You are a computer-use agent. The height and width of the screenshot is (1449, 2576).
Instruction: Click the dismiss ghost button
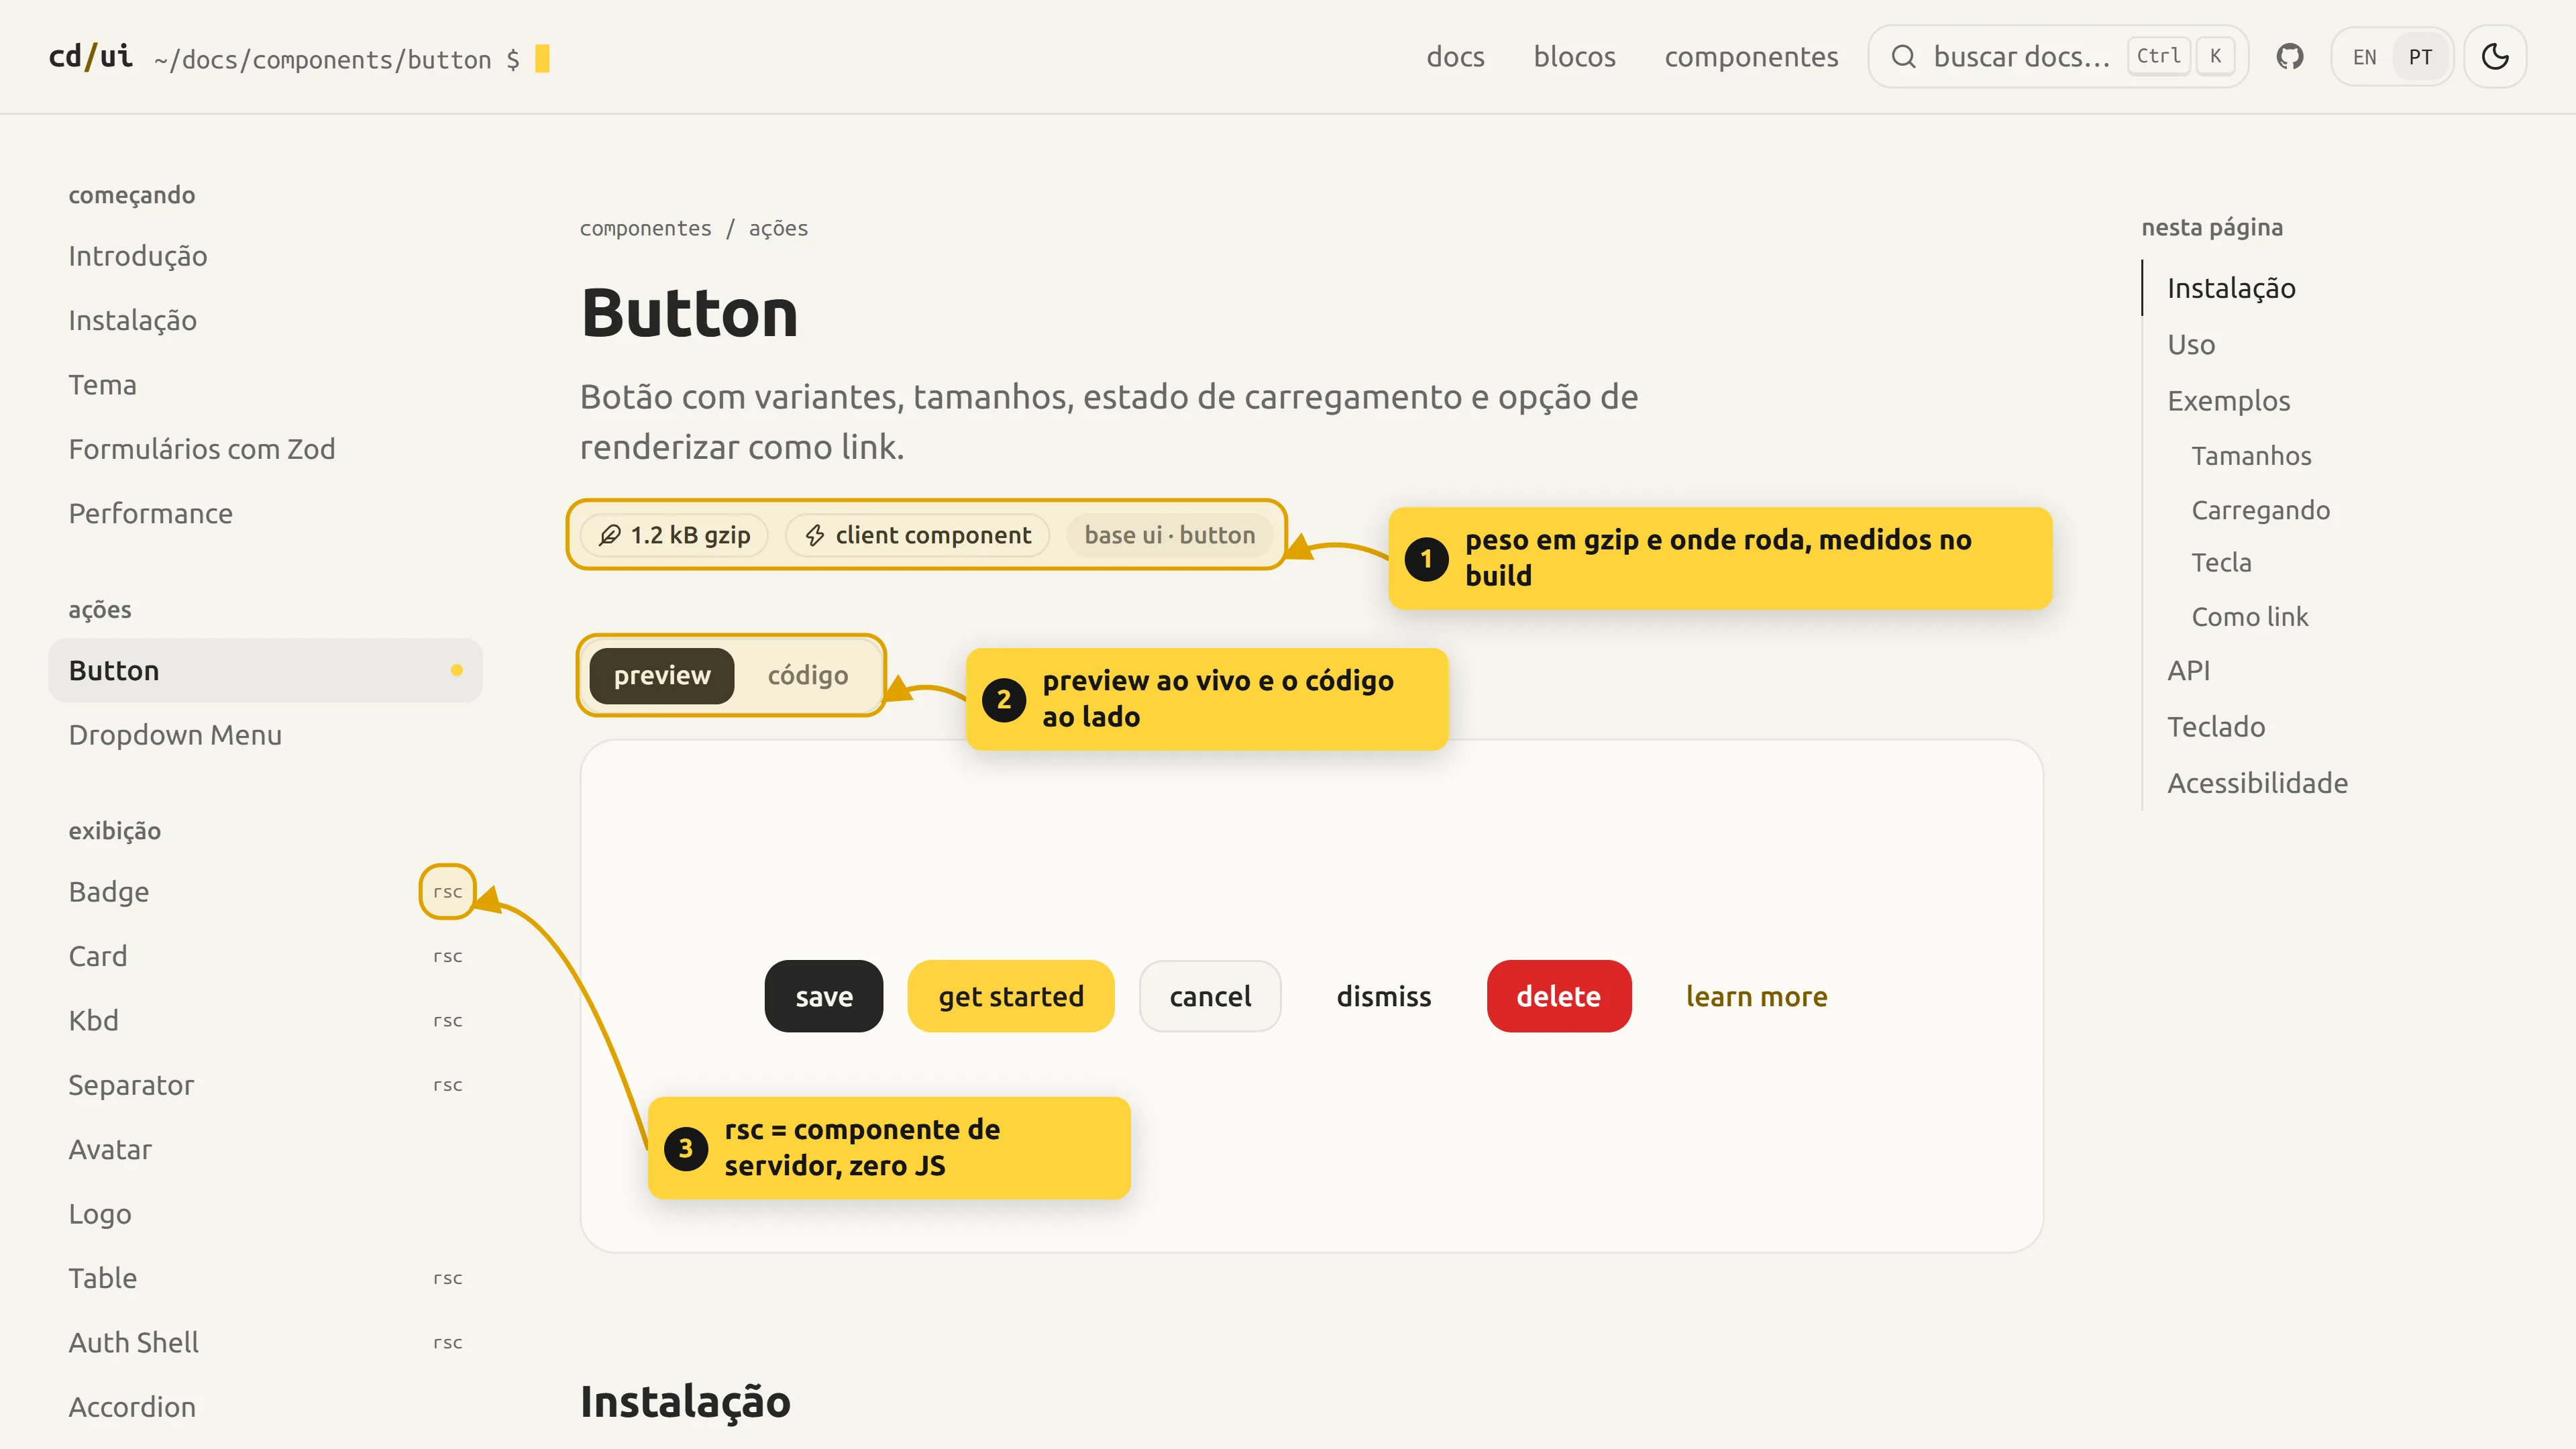[1384, 996]
